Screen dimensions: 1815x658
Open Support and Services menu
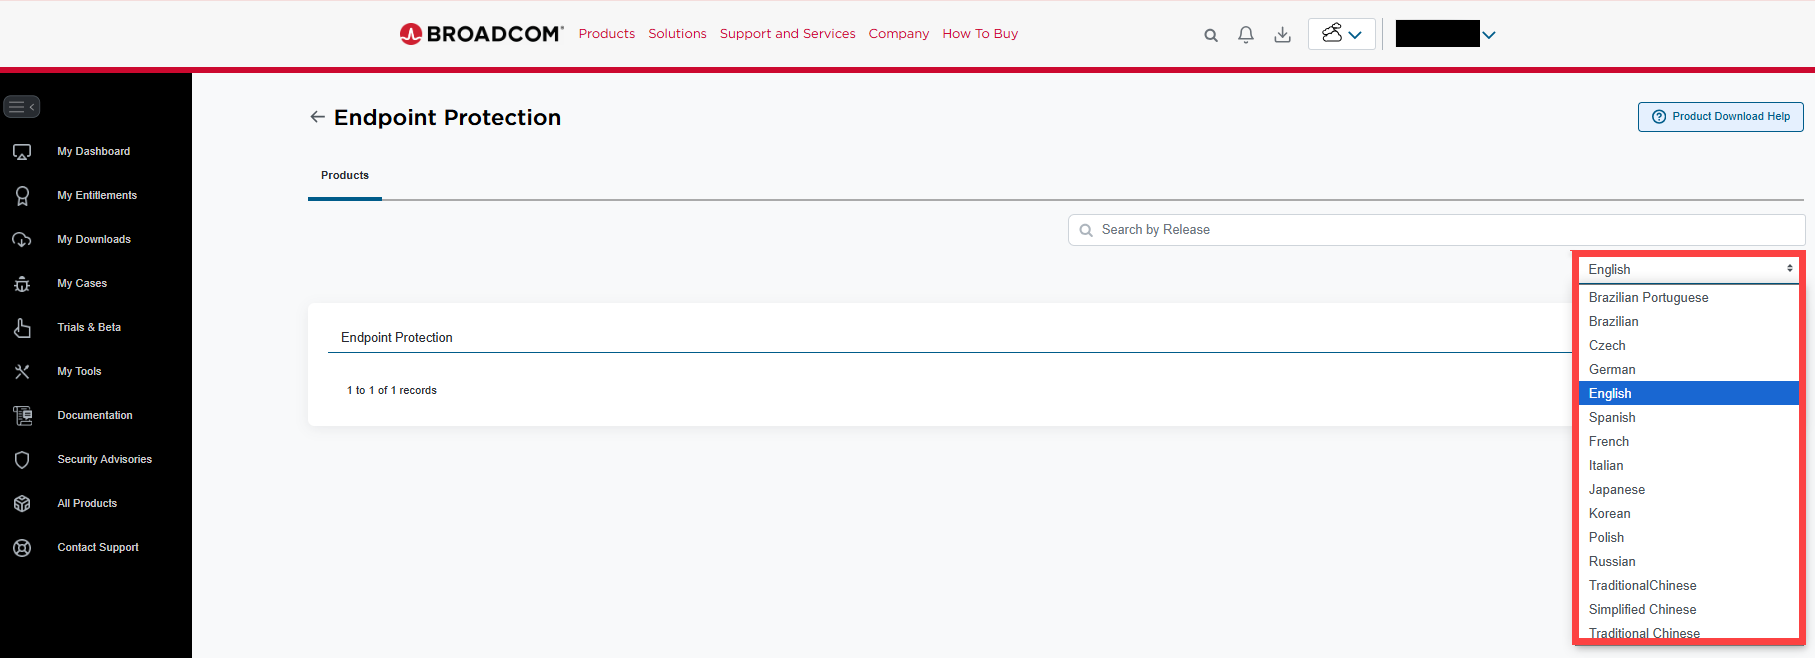pyautogui.click(x=788, y=34)
